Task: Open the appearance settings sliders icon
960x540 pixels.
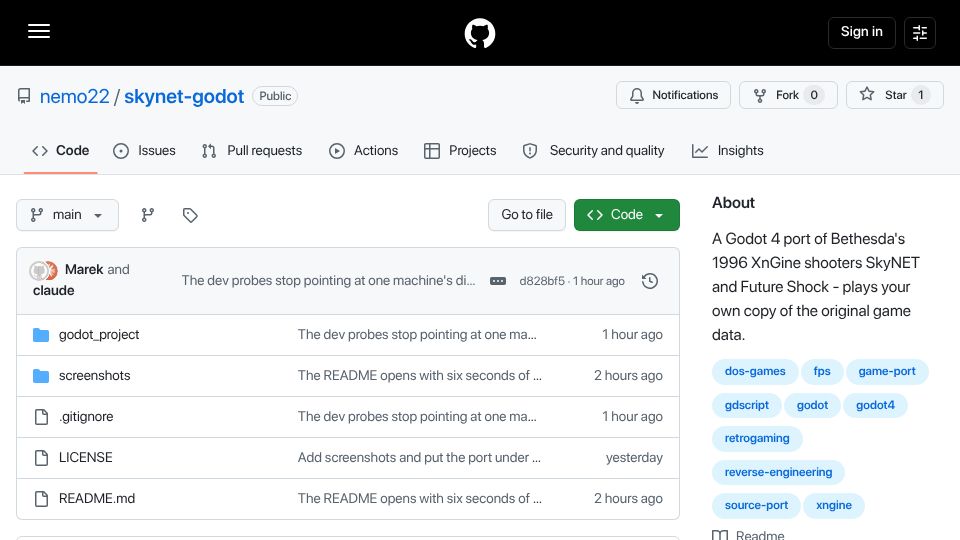Action: [920, 32]
